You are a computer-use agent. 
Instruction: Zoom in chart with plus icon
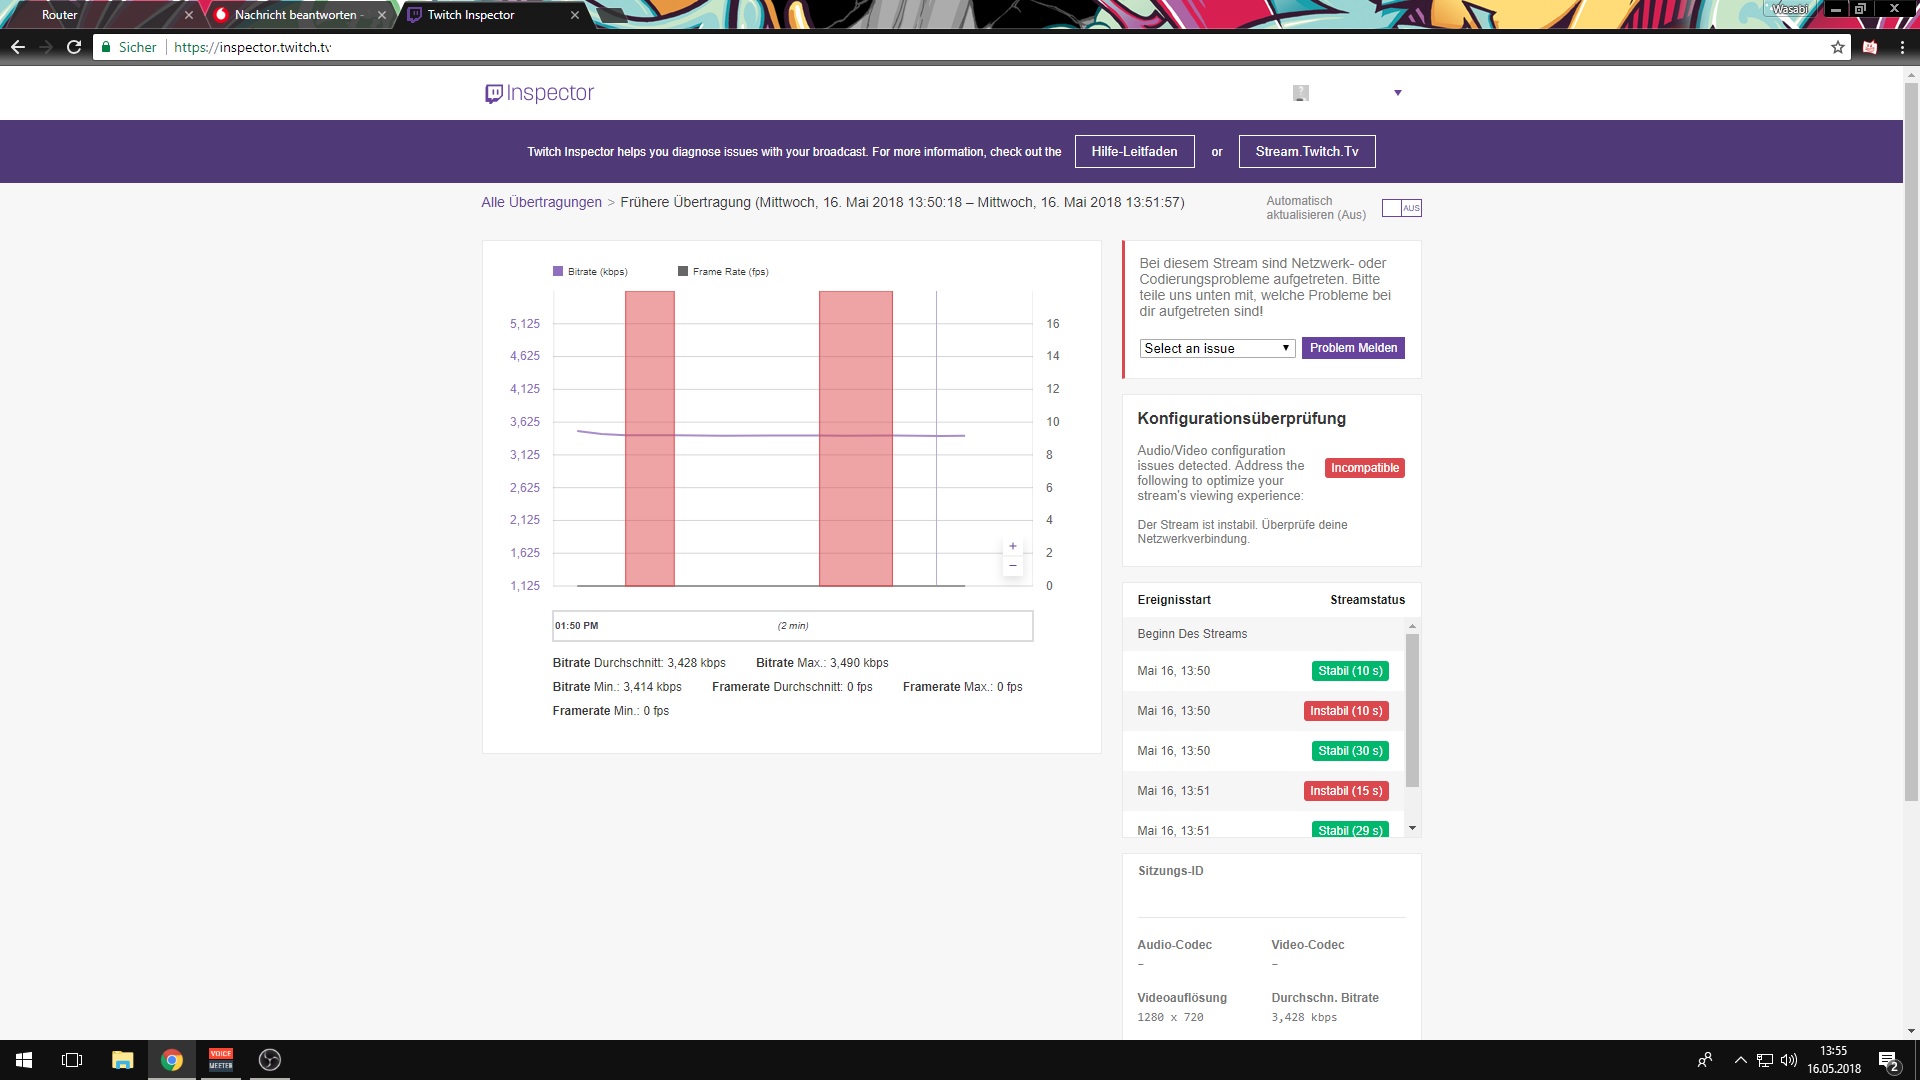(1013, 546)
